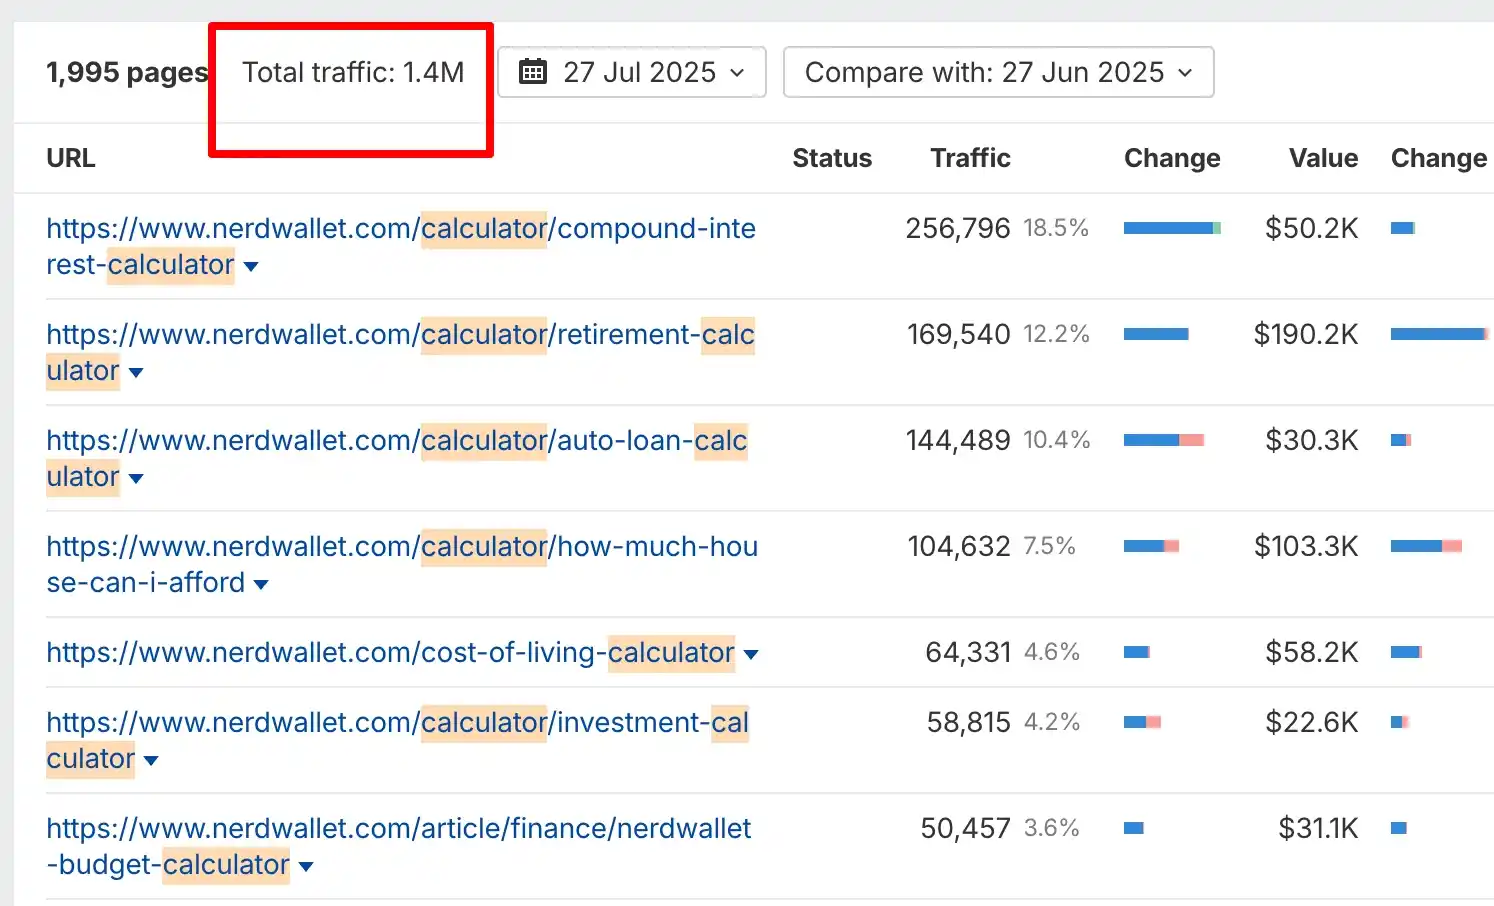Image resolution: width=1494 pixels, height=906 pixels.
Task: Click traffic value 58,815
Action: coord(969,722)
